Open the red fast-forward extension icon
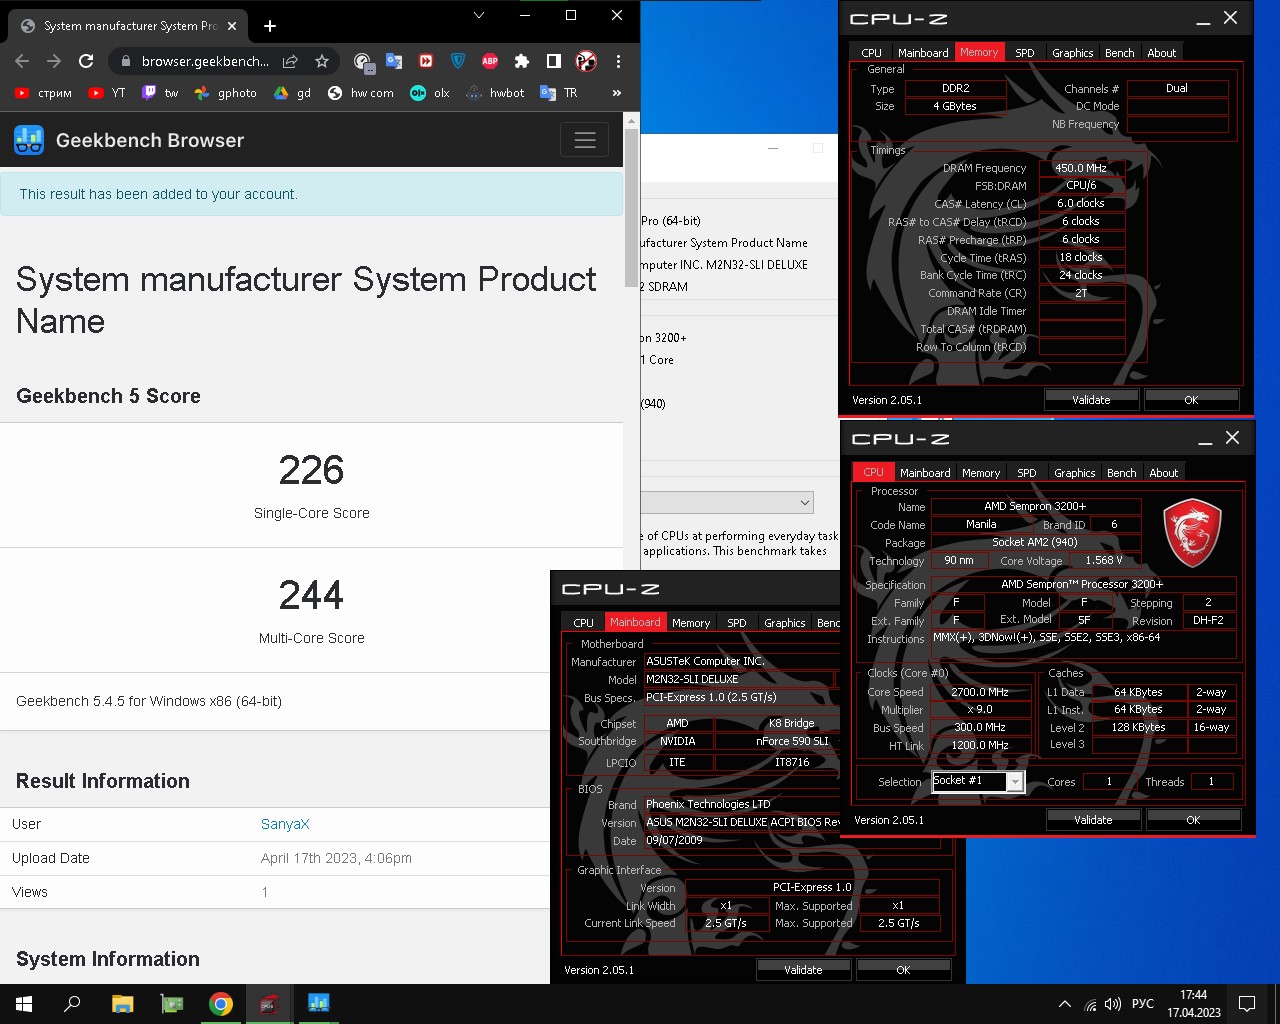 pos(426,61)
